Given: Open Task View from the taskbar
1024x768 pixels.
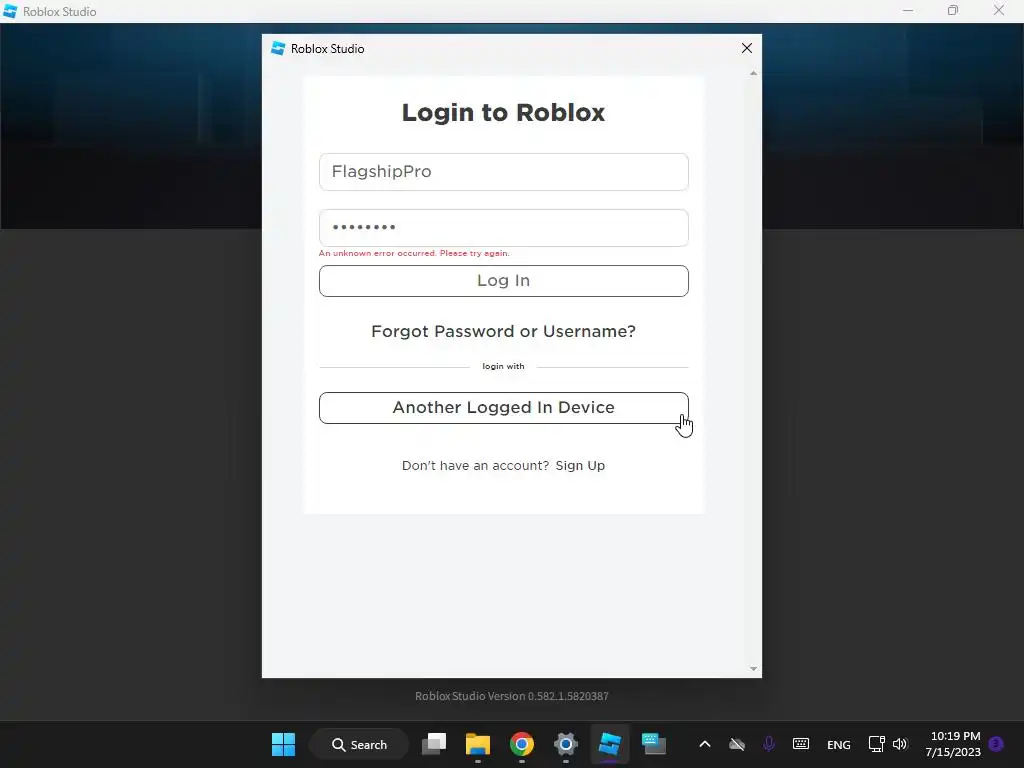Looking at the screenshot, I should coord(434,744).
